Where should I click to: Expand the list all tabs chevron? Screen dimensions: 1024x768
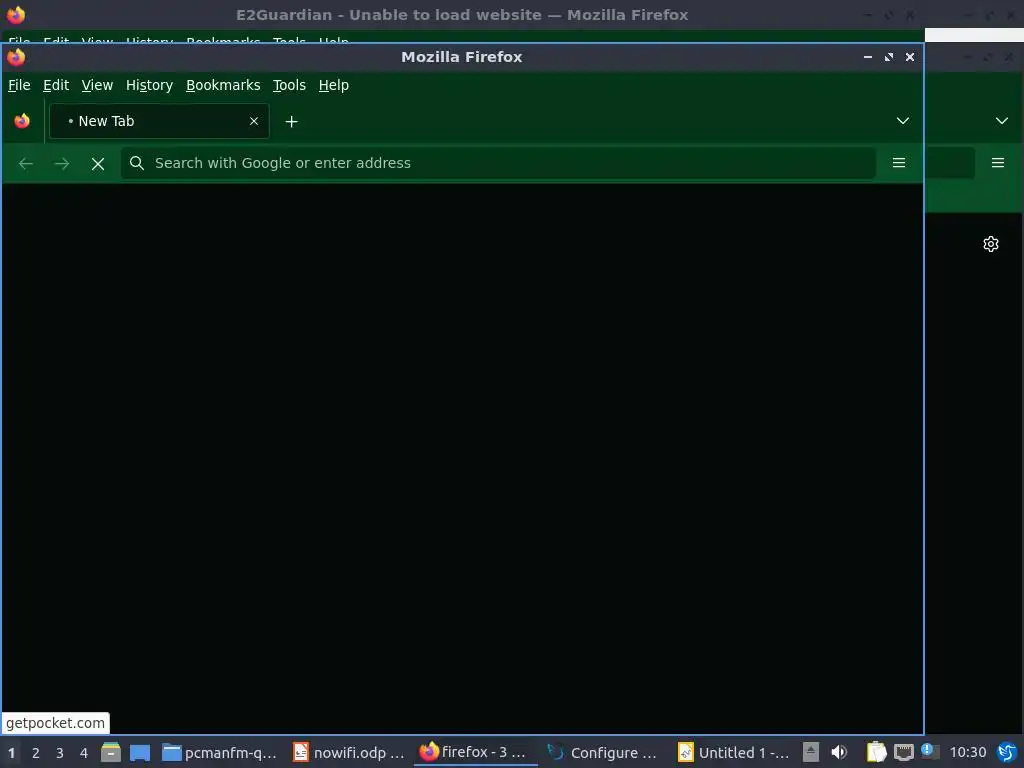[x=903, y=121]
